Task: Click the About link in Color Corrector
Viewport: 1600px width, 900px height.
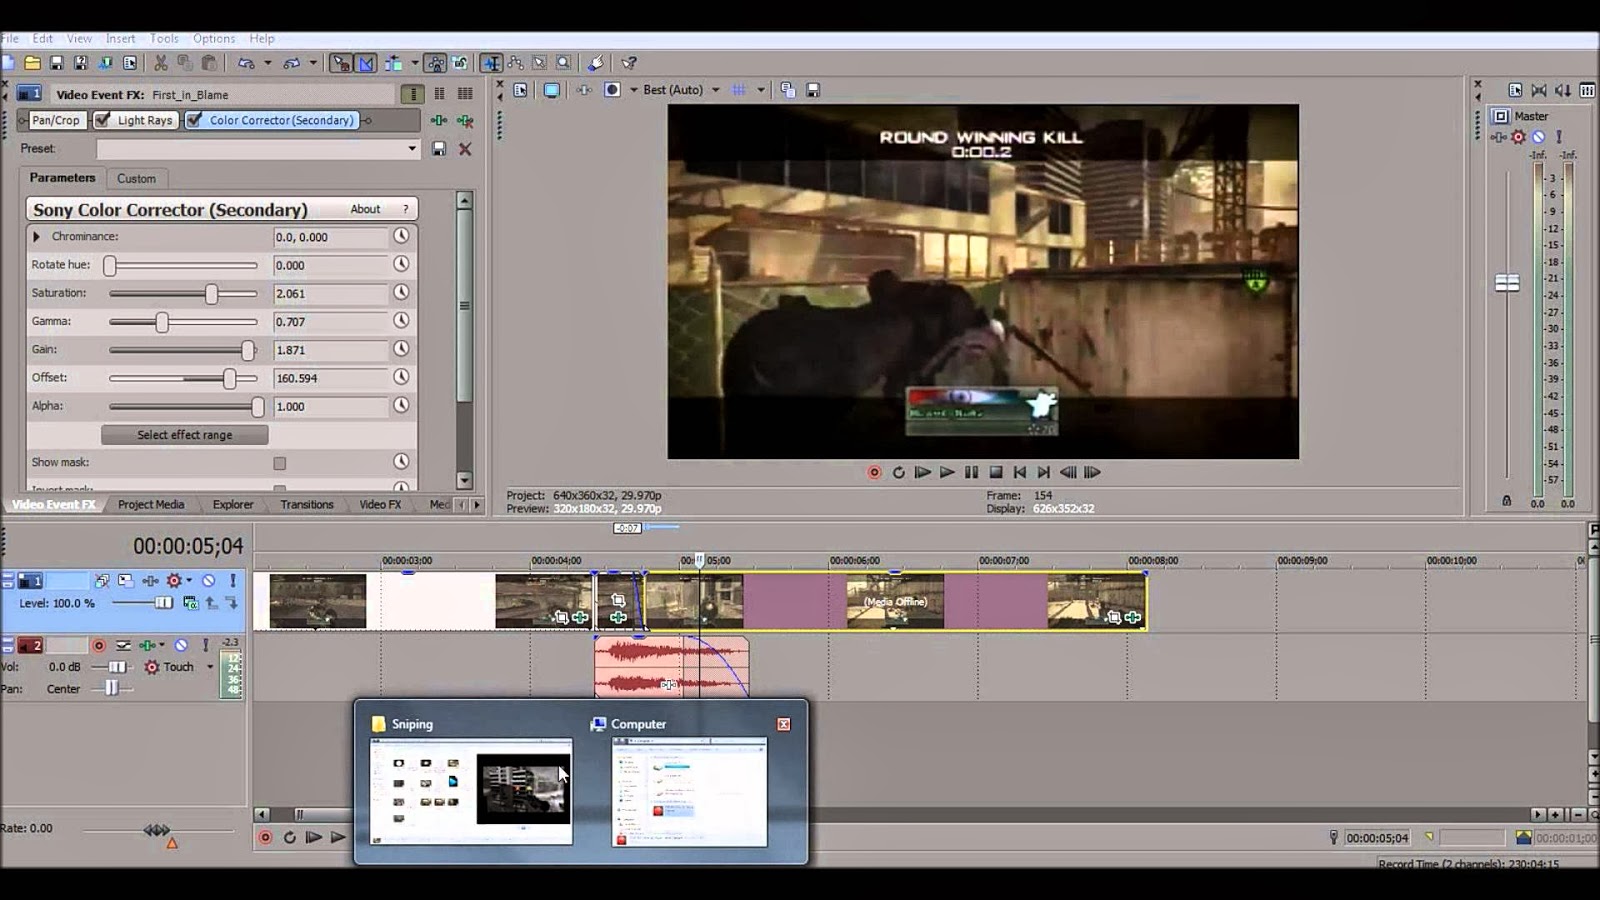Action: pyautogui.click(x=365, y=209)
